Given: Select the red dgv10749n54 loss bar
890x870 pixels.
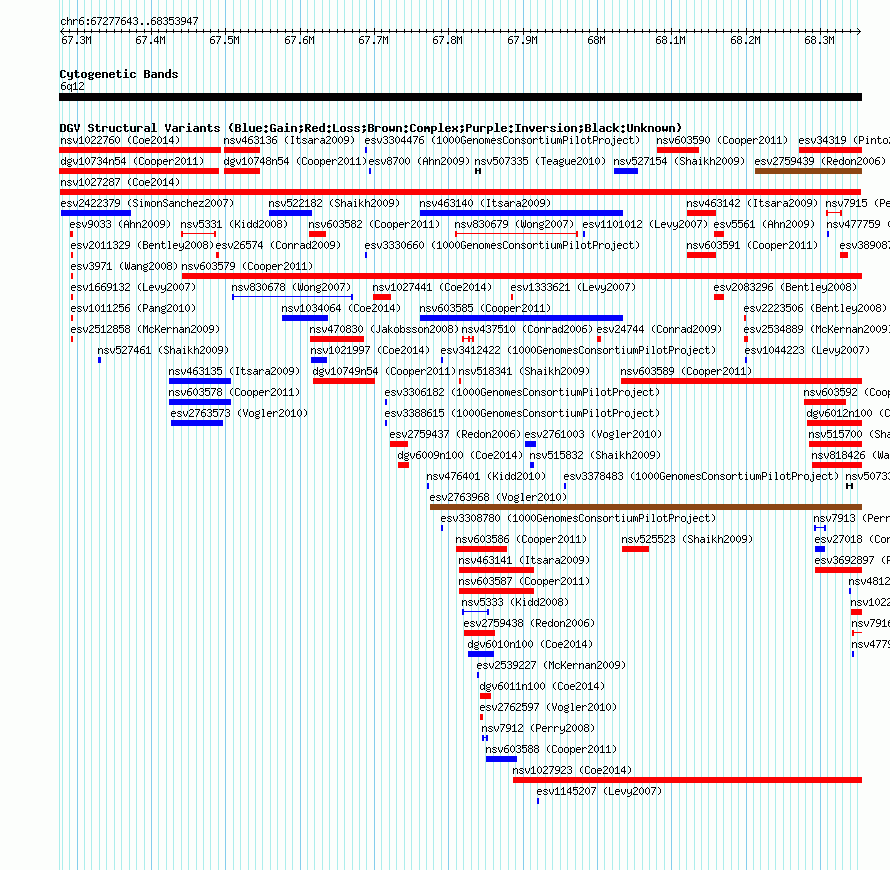Looking at the screenshot, I should click(x=344, y=381).
